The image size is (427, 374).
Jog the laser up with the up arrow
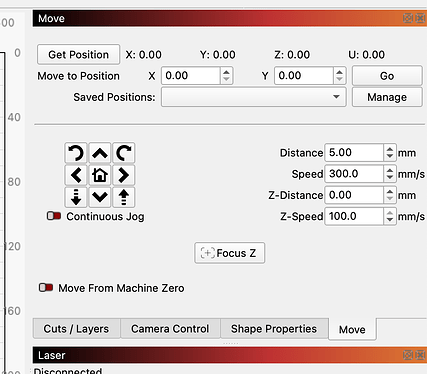(x=100, y=153)
